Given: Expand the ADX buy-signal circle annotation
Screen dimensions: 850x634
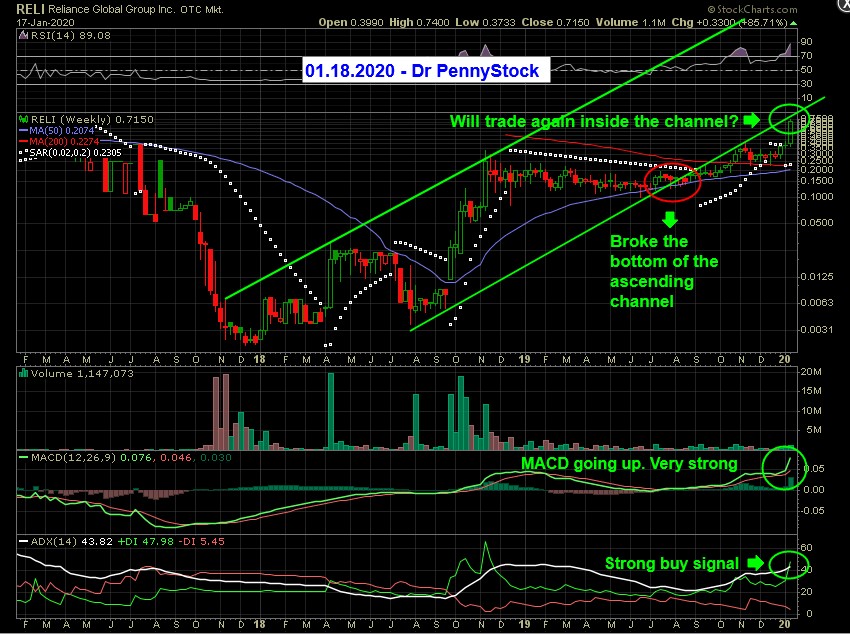Looking at the screenshot, I should tap(790, 565).
